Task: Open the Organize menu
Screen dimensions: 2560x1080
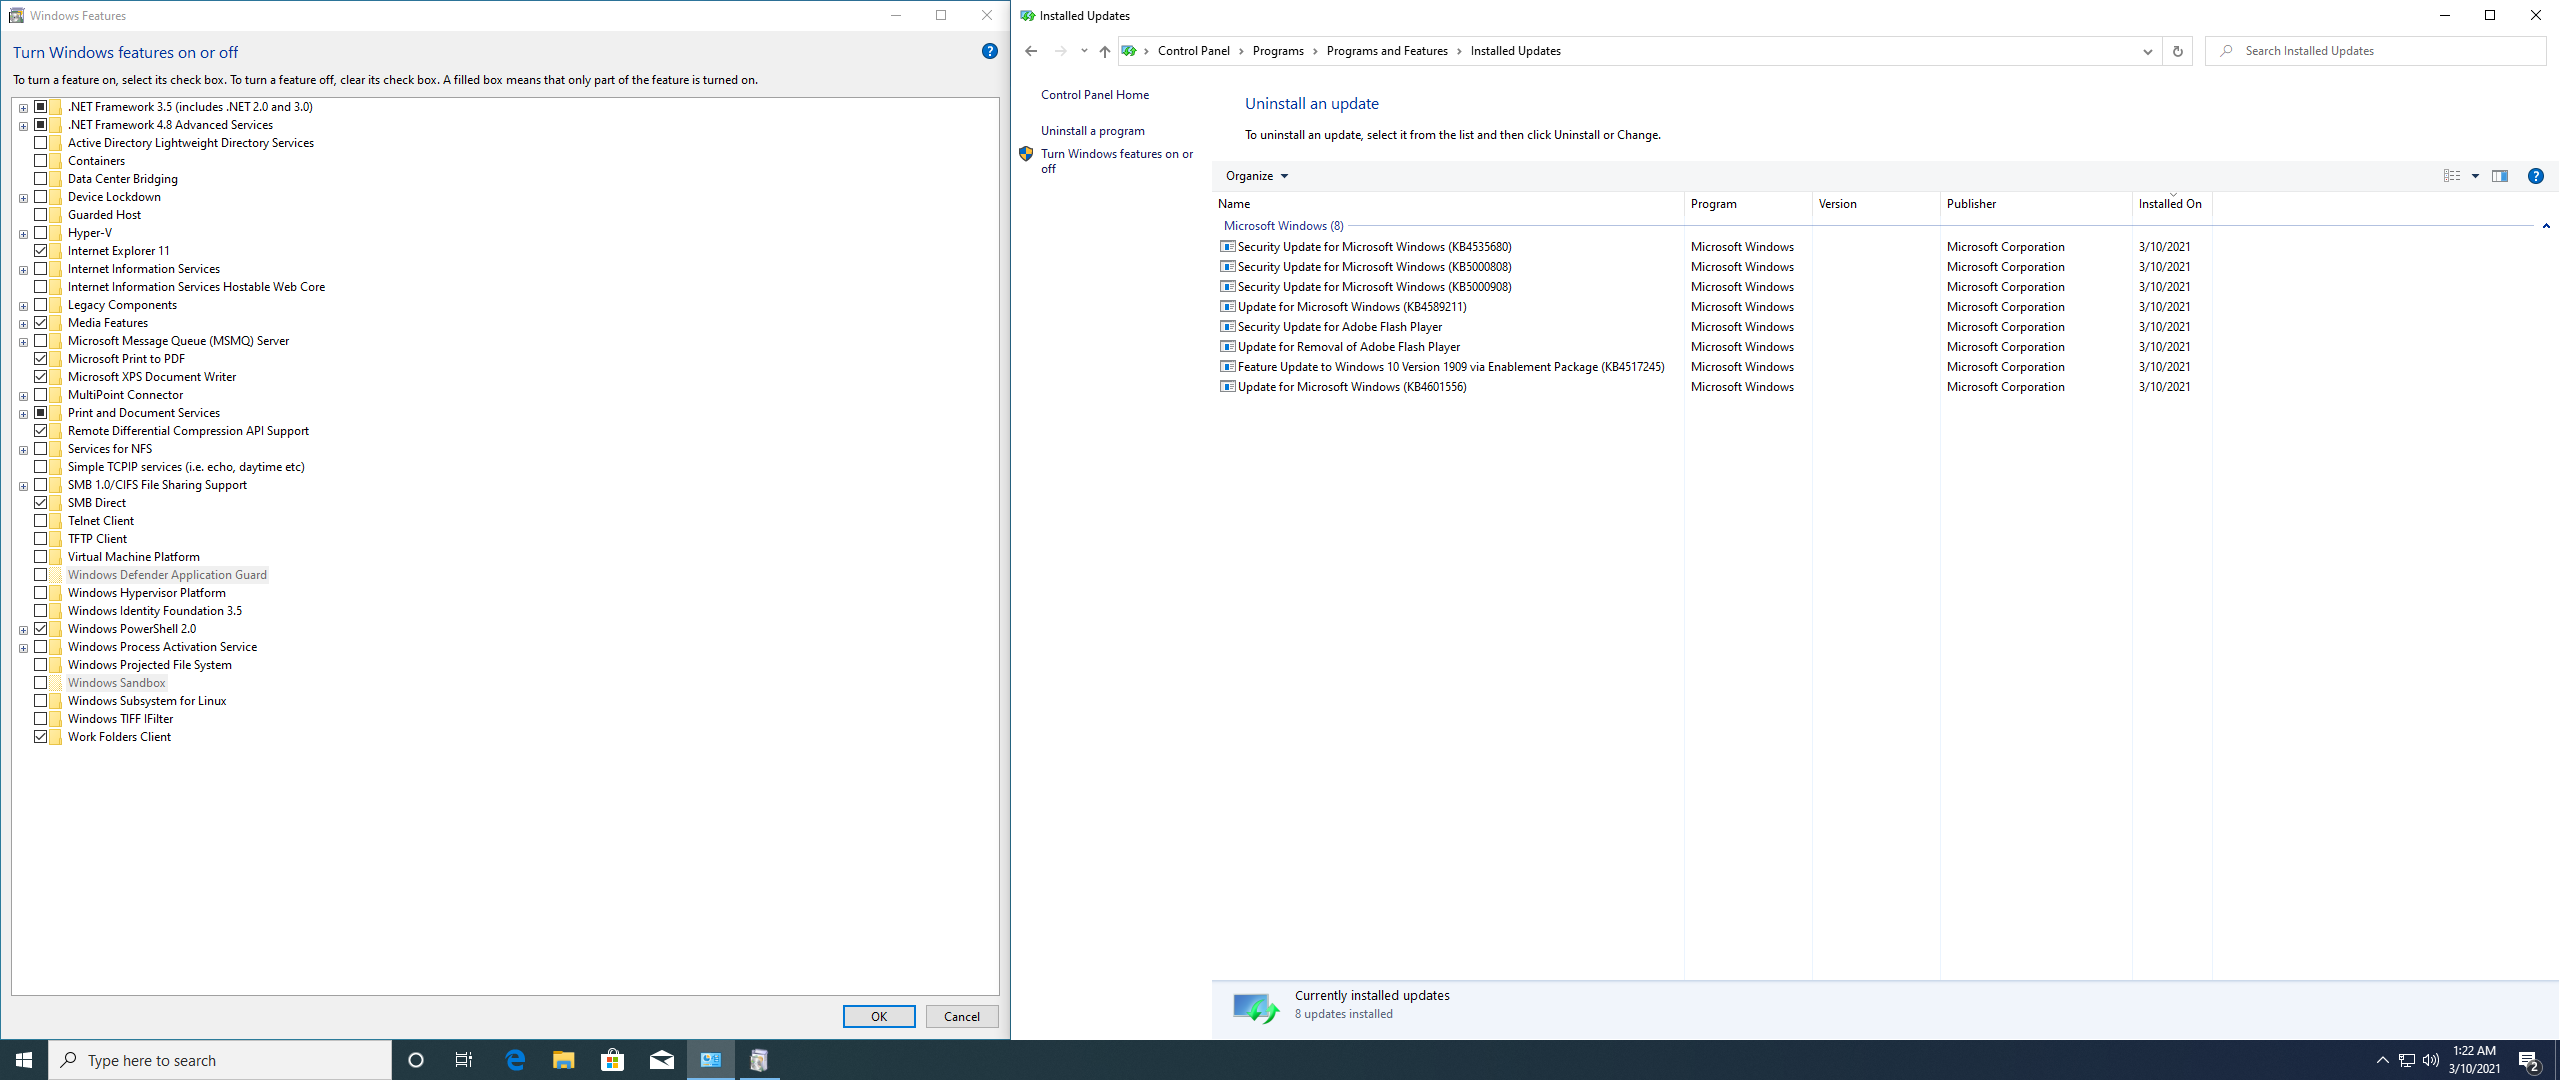Action: [1257, 176]
